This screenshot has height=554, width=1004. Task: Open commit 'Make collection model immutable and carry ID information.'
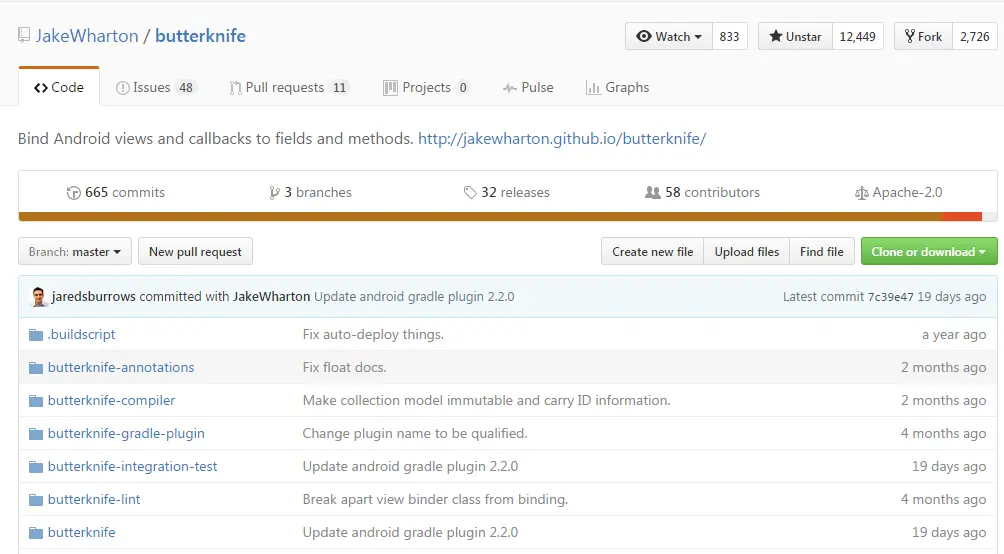(487, 401)
